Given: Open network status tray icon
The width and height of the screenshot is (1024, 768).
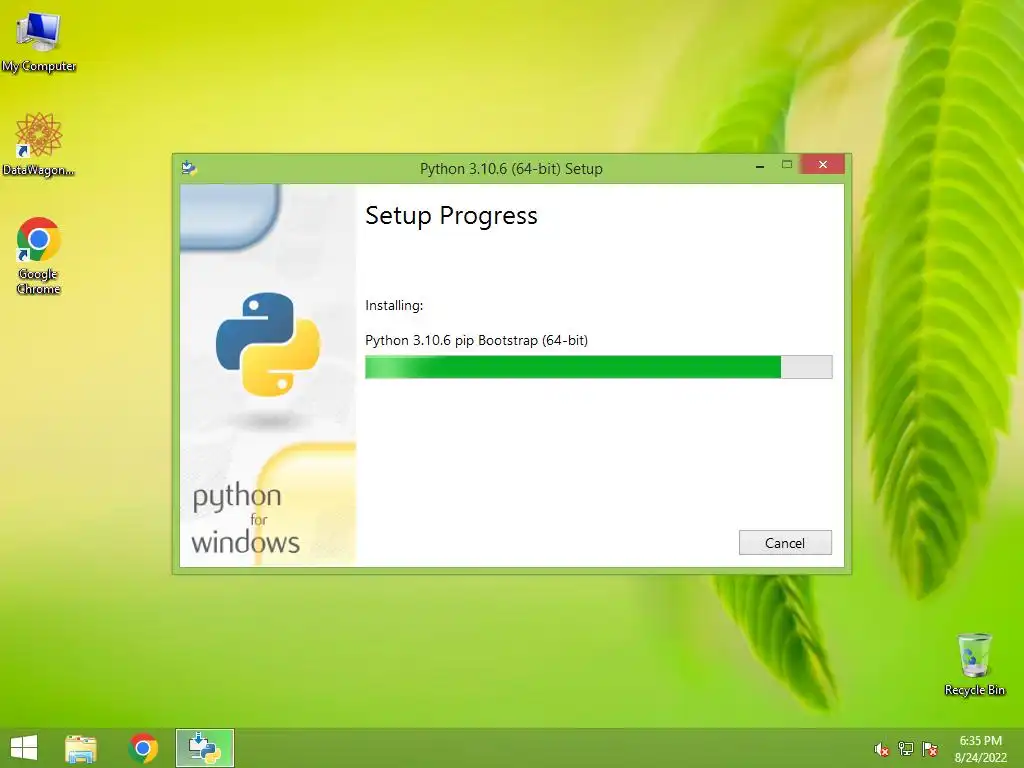Looking at the screenshot, I should [906, 749].
